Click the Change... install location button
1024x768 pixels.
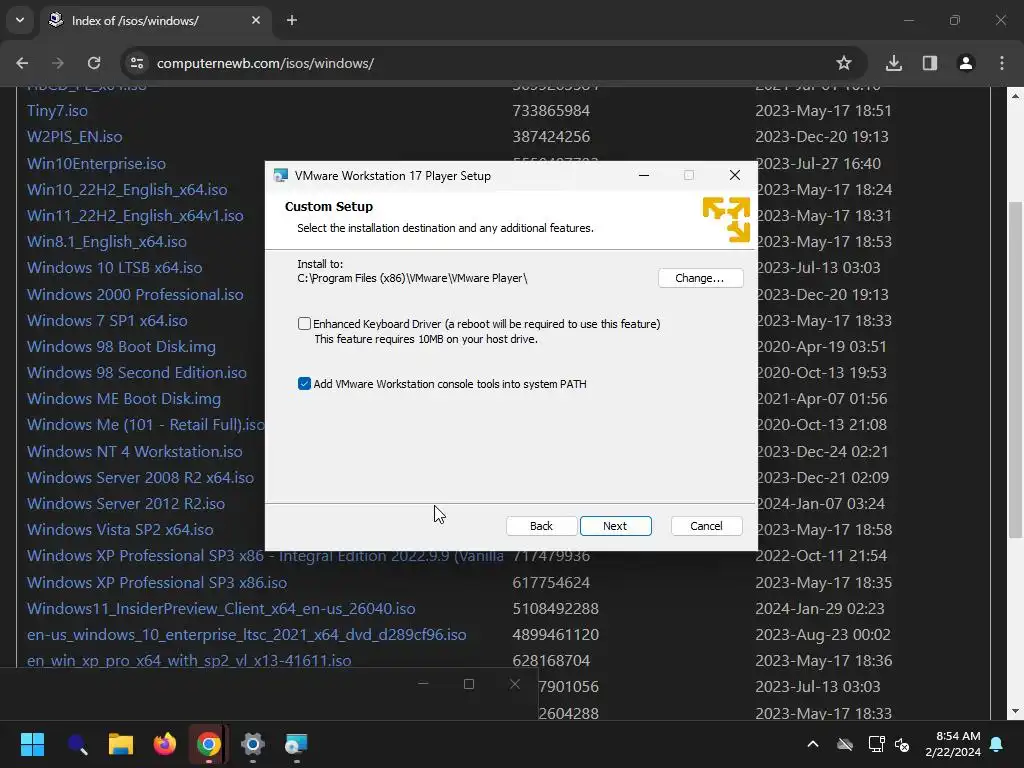700,278
